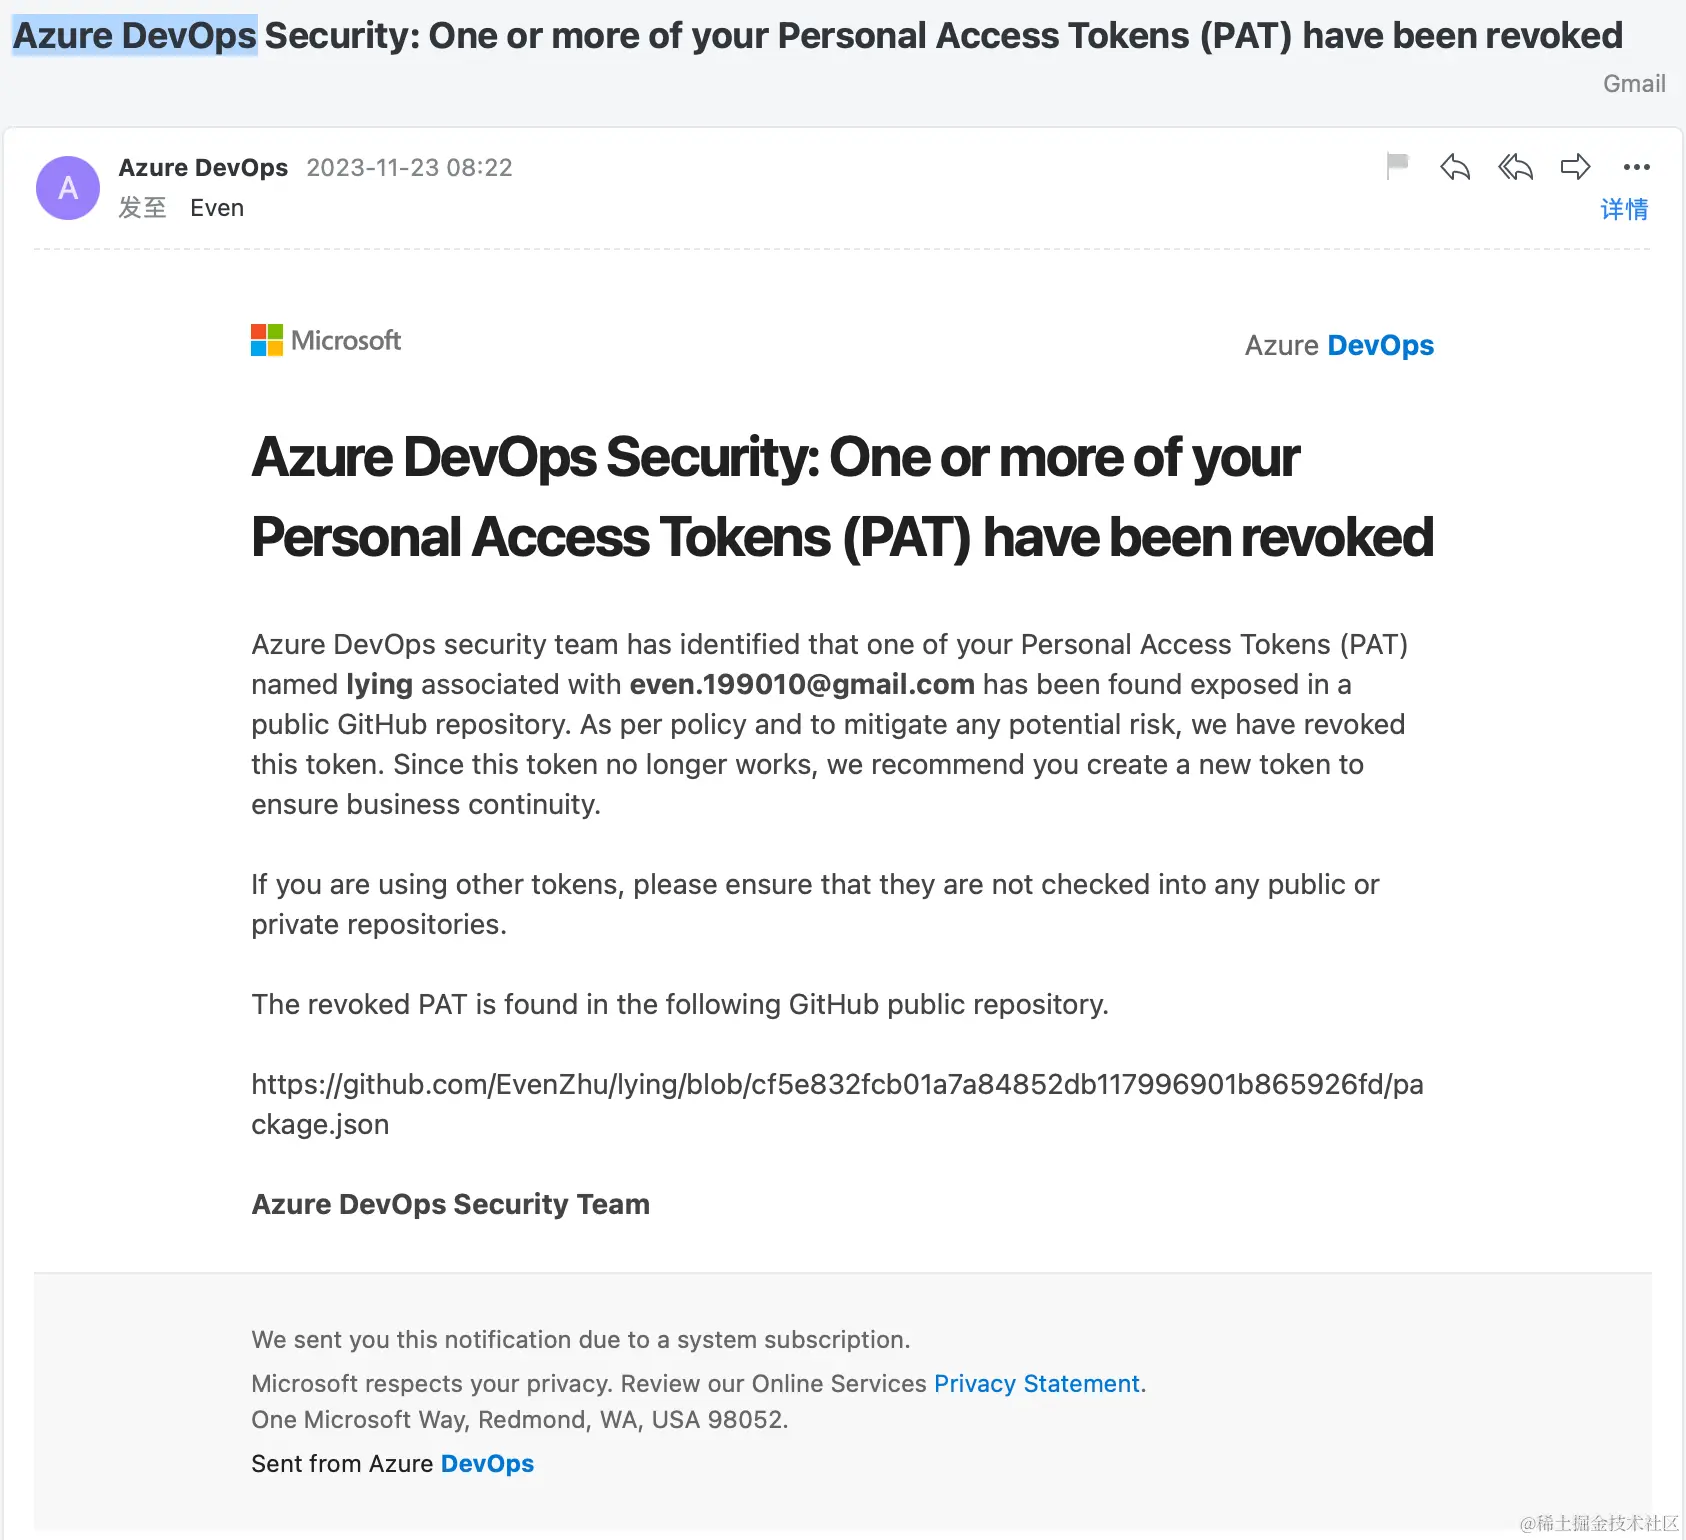Click the Azure DevOps Security Team signature
The width and height of the screenshot is (1686, 1540).
pos(450,1204)
